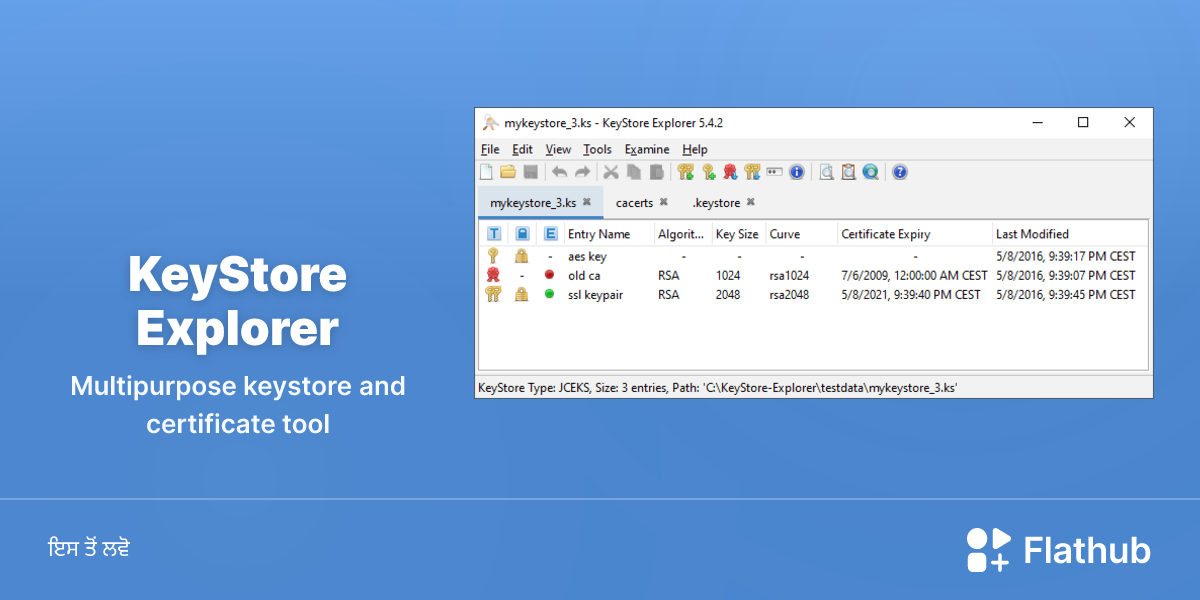The width and height of the screenshot is (1200, 600).
Task: Click the green expiry dot of ssl keypair
Action: coord(549,294)
